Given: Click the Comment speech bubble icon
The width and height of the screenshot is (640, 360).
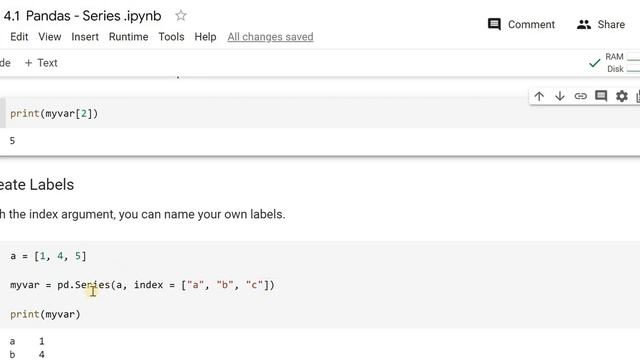Looking at the screenshot, I should pos(494,24).
